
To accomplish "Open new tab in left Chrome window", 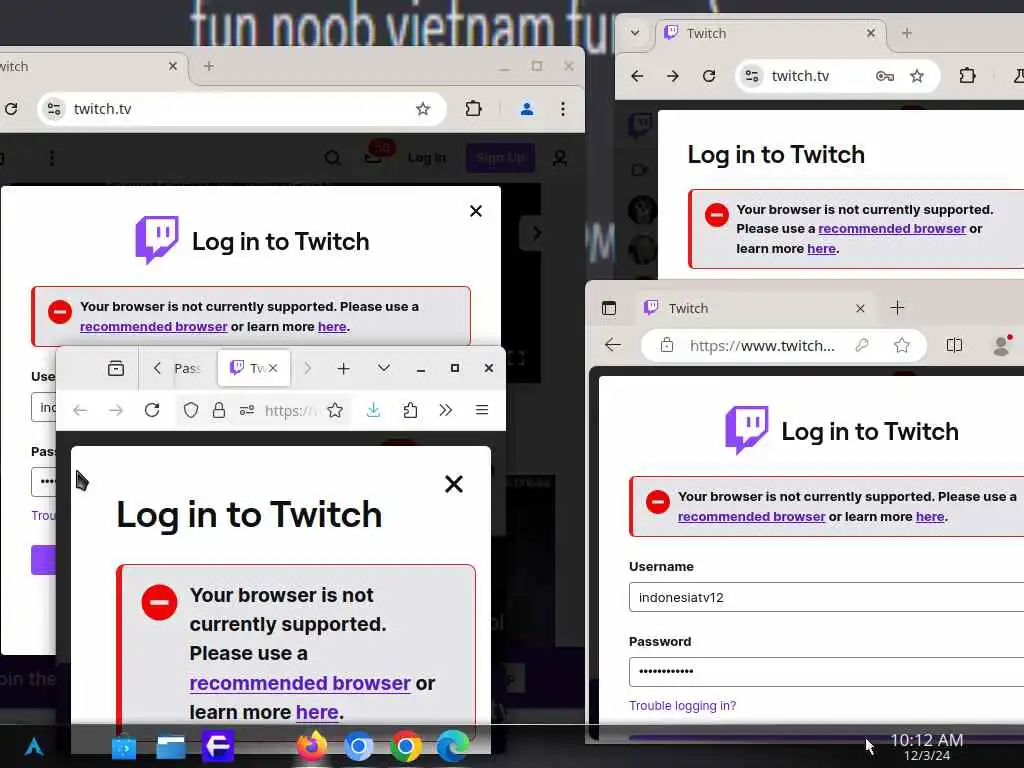I will (208, 66).
